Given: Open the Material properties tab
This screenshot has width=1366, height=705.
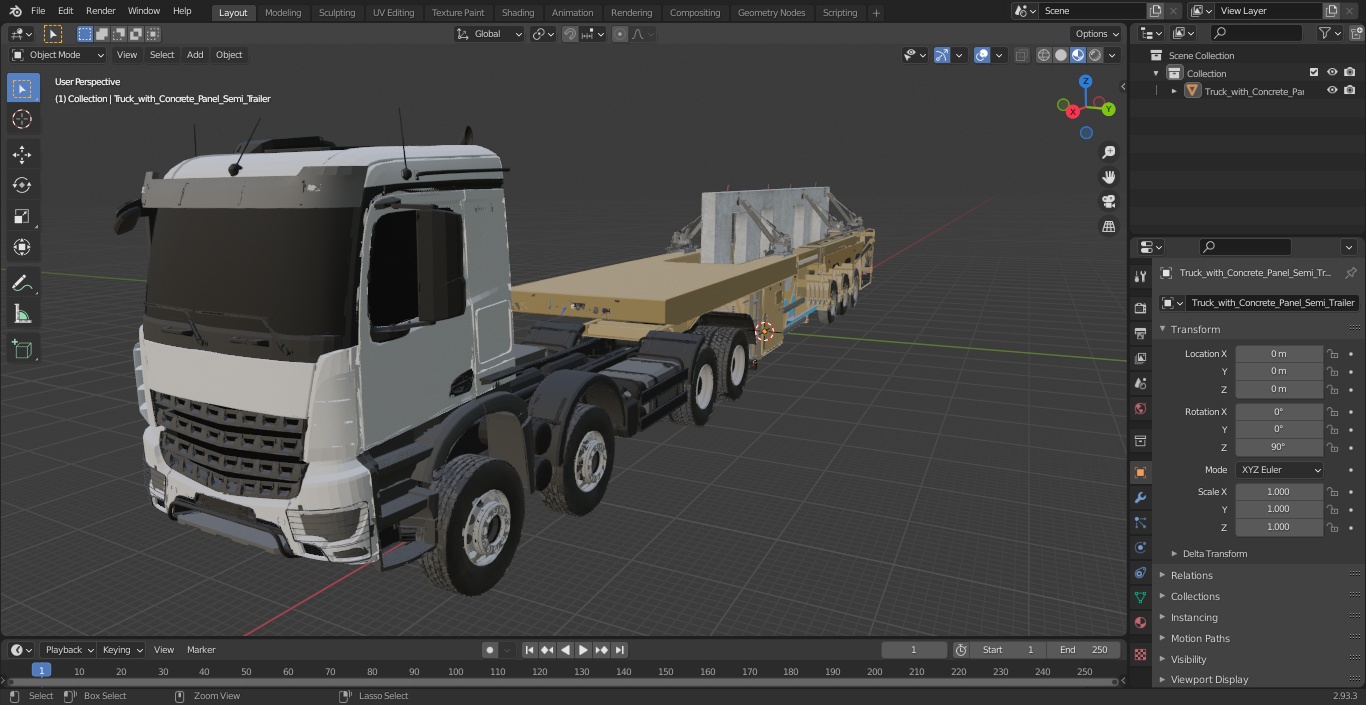Looking at the screenshot, I should [x=1140, y=622].
